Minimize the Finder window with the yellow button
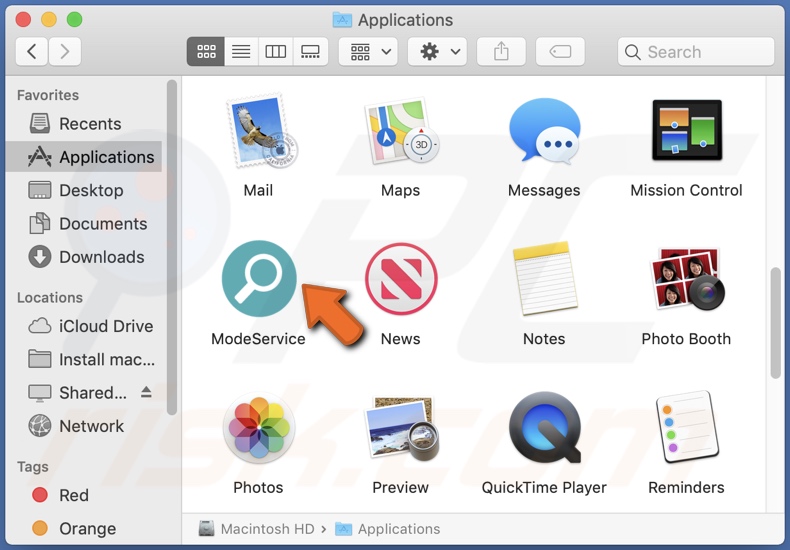This screenshot has height=550, width=790. tap(49, 20)
